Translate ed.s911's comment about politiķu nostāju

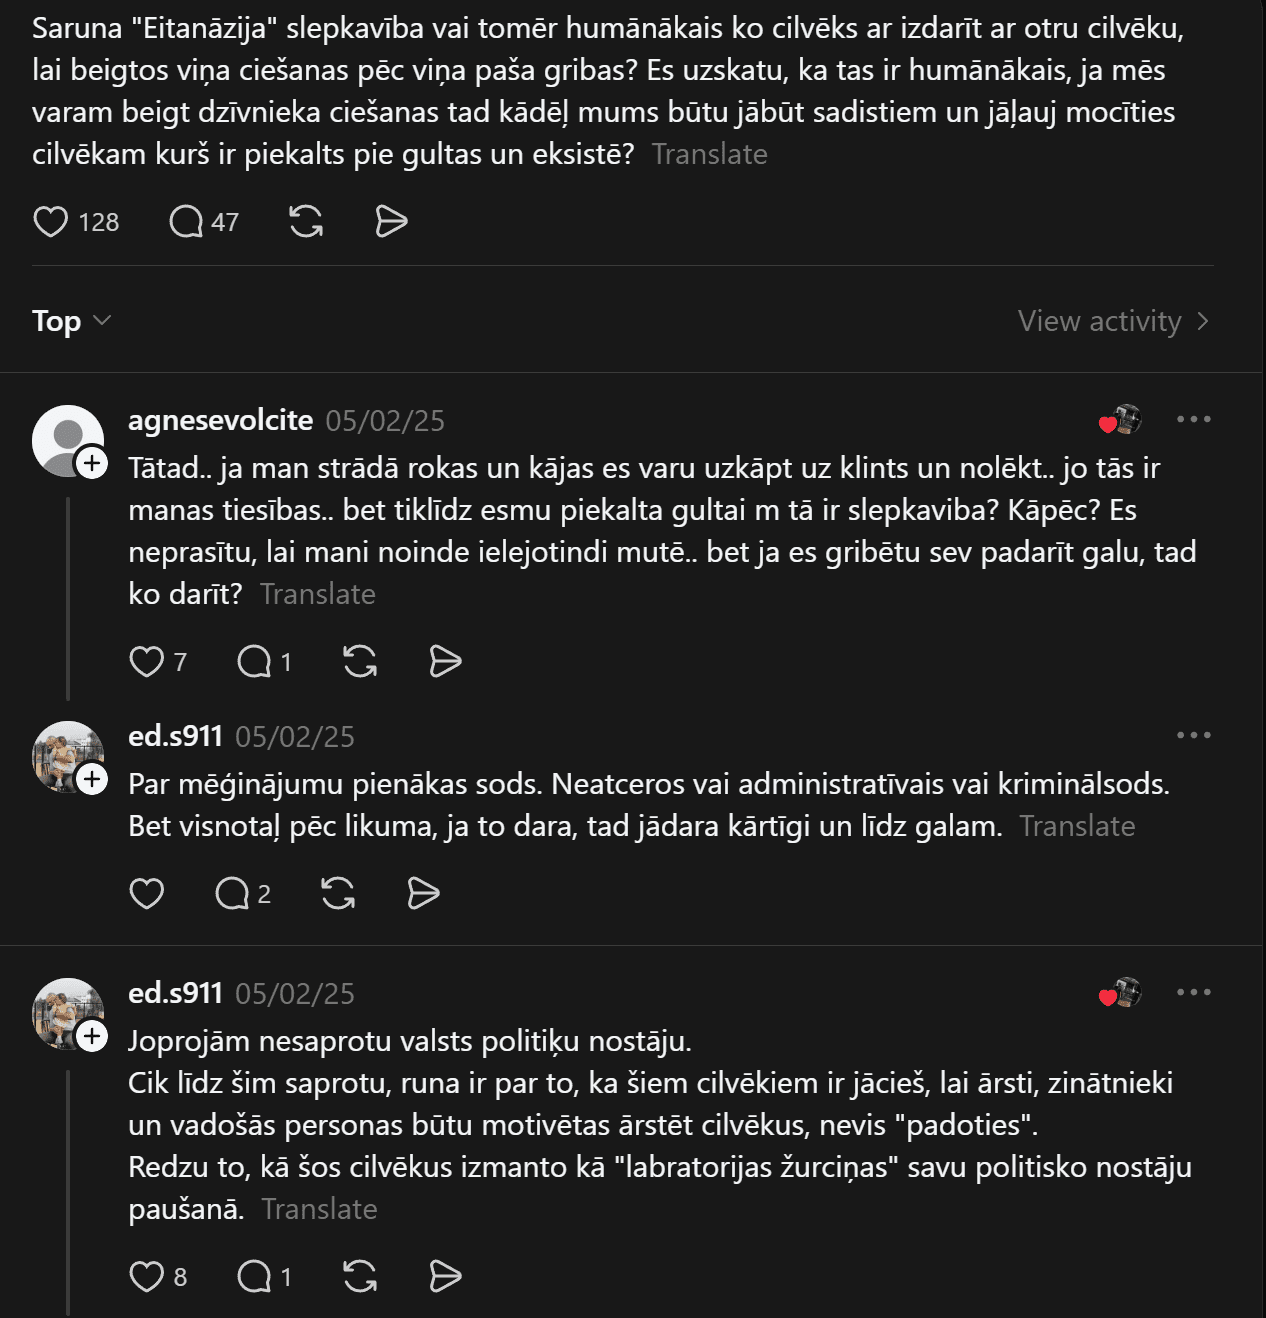[x=319, y=1209]
